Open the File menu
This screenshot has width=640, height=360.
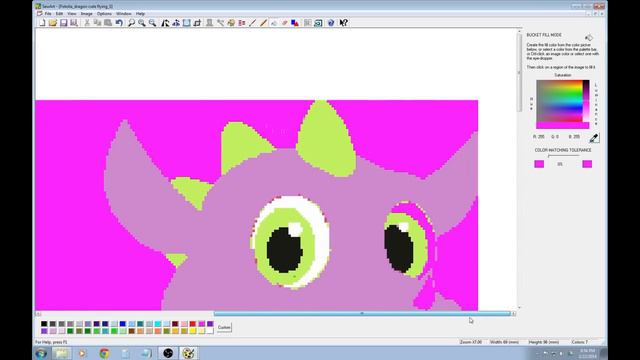click(x=48, y=13)
